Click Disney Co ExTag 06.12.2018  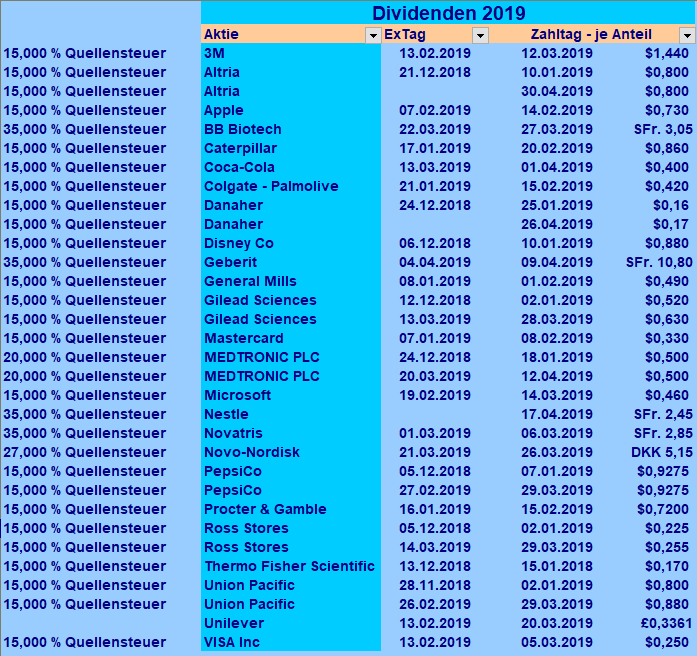pyautogui.click(x=435, y=243)
